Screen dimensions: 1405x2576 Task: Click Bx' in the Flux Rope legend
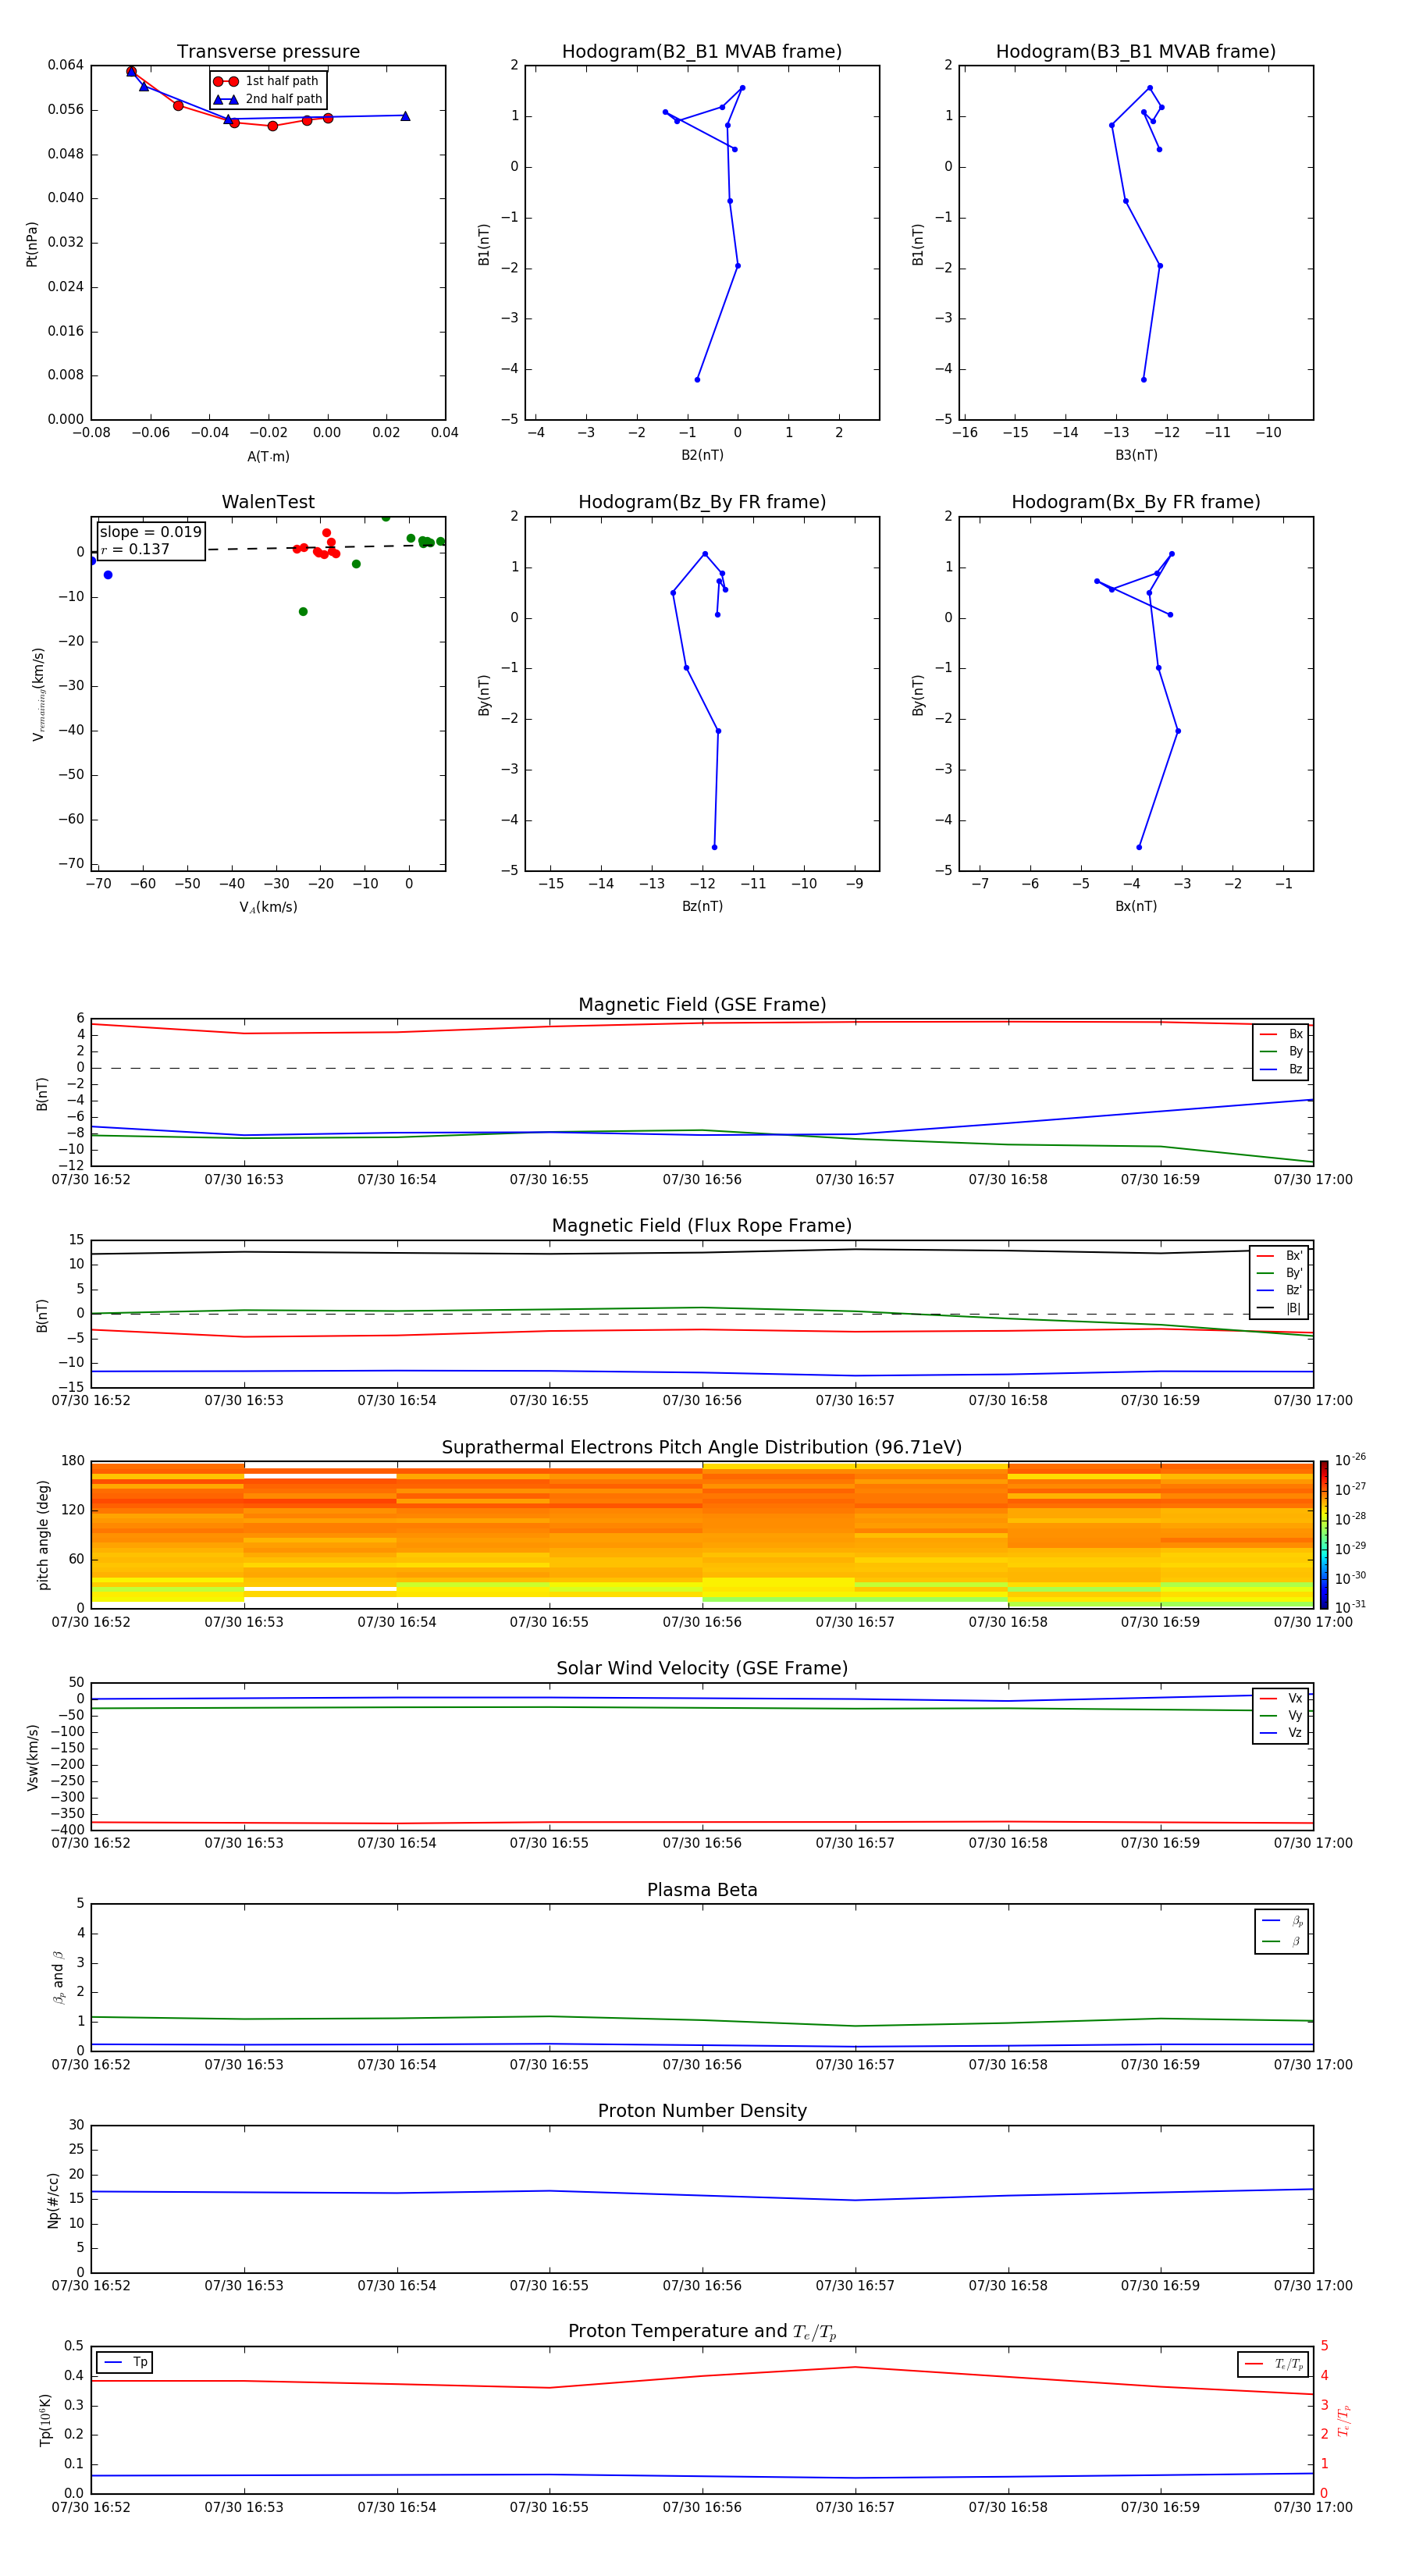click(x=1279, y=1256)
